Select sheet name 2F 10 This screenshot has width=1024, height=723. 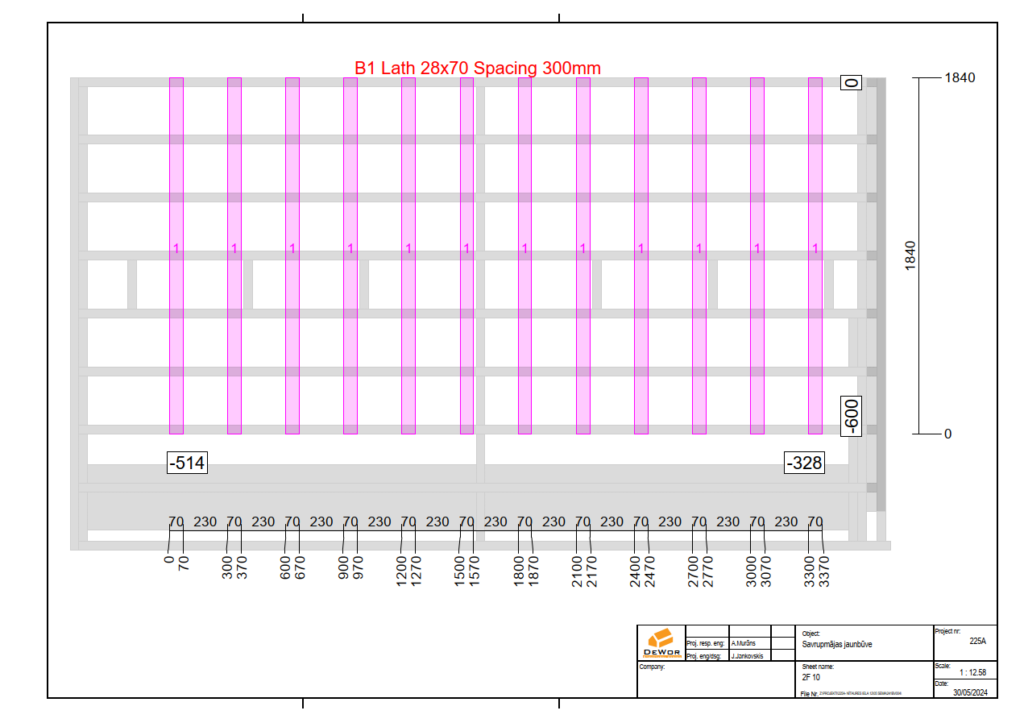(812, 677)
